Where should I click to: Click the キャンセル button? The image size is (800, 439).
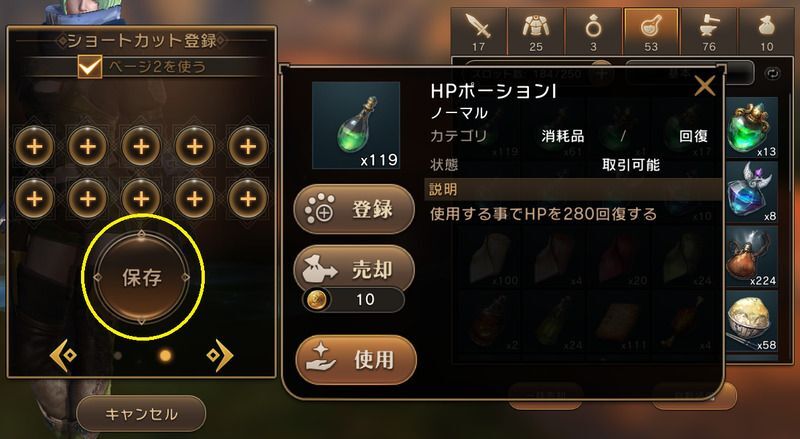[141, 414]
